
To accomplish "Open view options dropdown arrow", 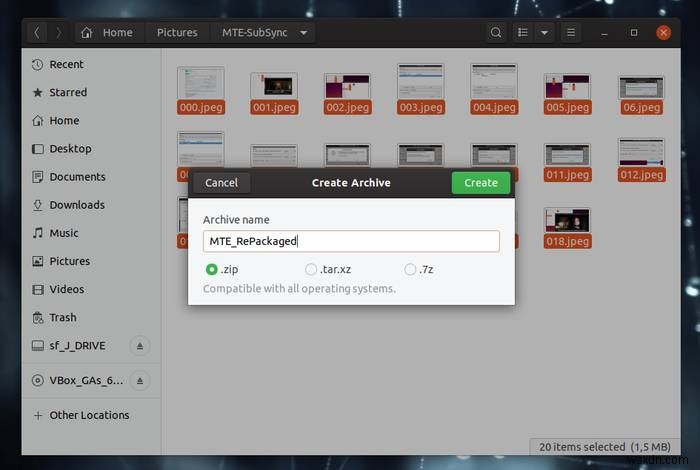I will [544, 33].
